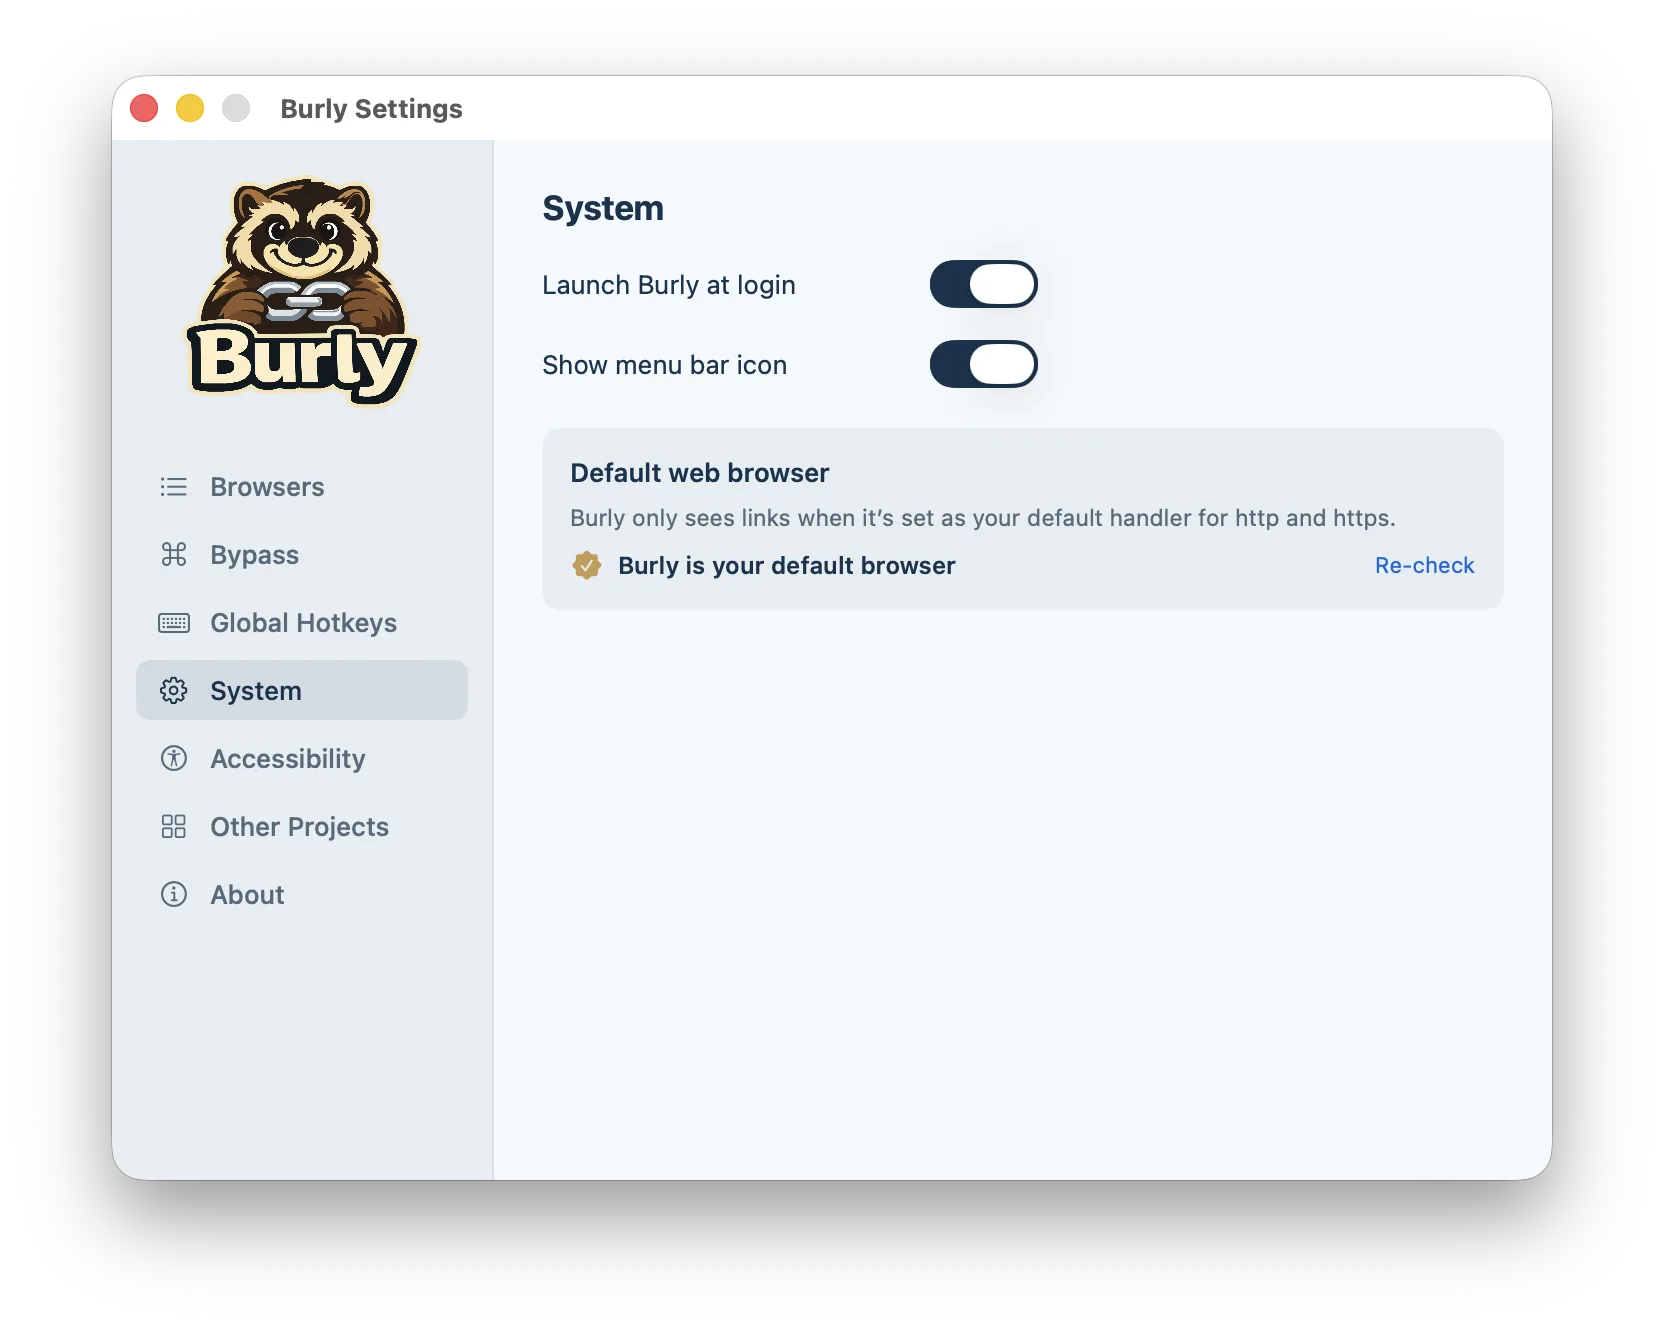
Task: Click the 'Default web browser' heading
Action: (x=700, y=473)
